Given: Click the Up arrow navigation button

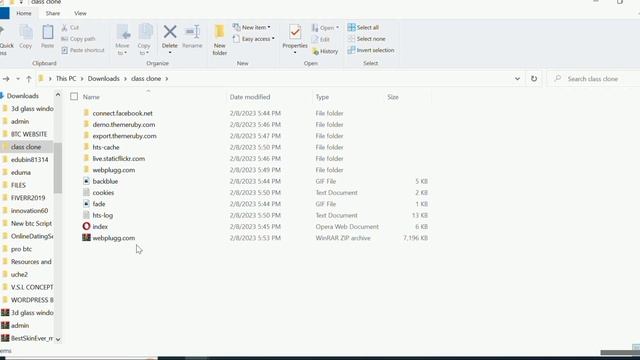Looking at the screenshot, I should [x=29, y=78].
